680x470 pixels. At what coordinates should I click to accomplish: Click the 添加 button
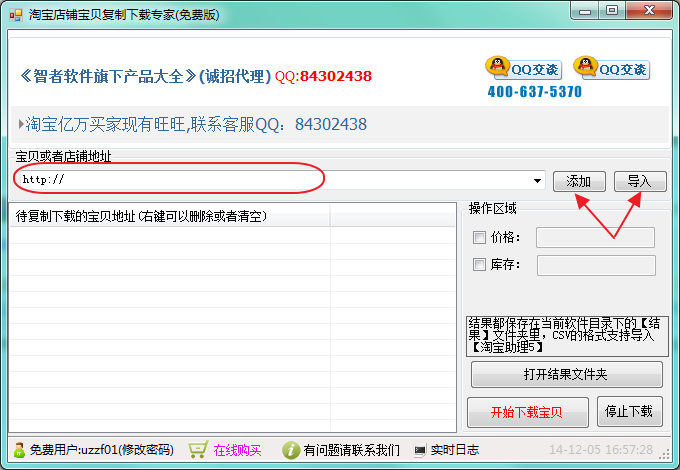(579, 181)
